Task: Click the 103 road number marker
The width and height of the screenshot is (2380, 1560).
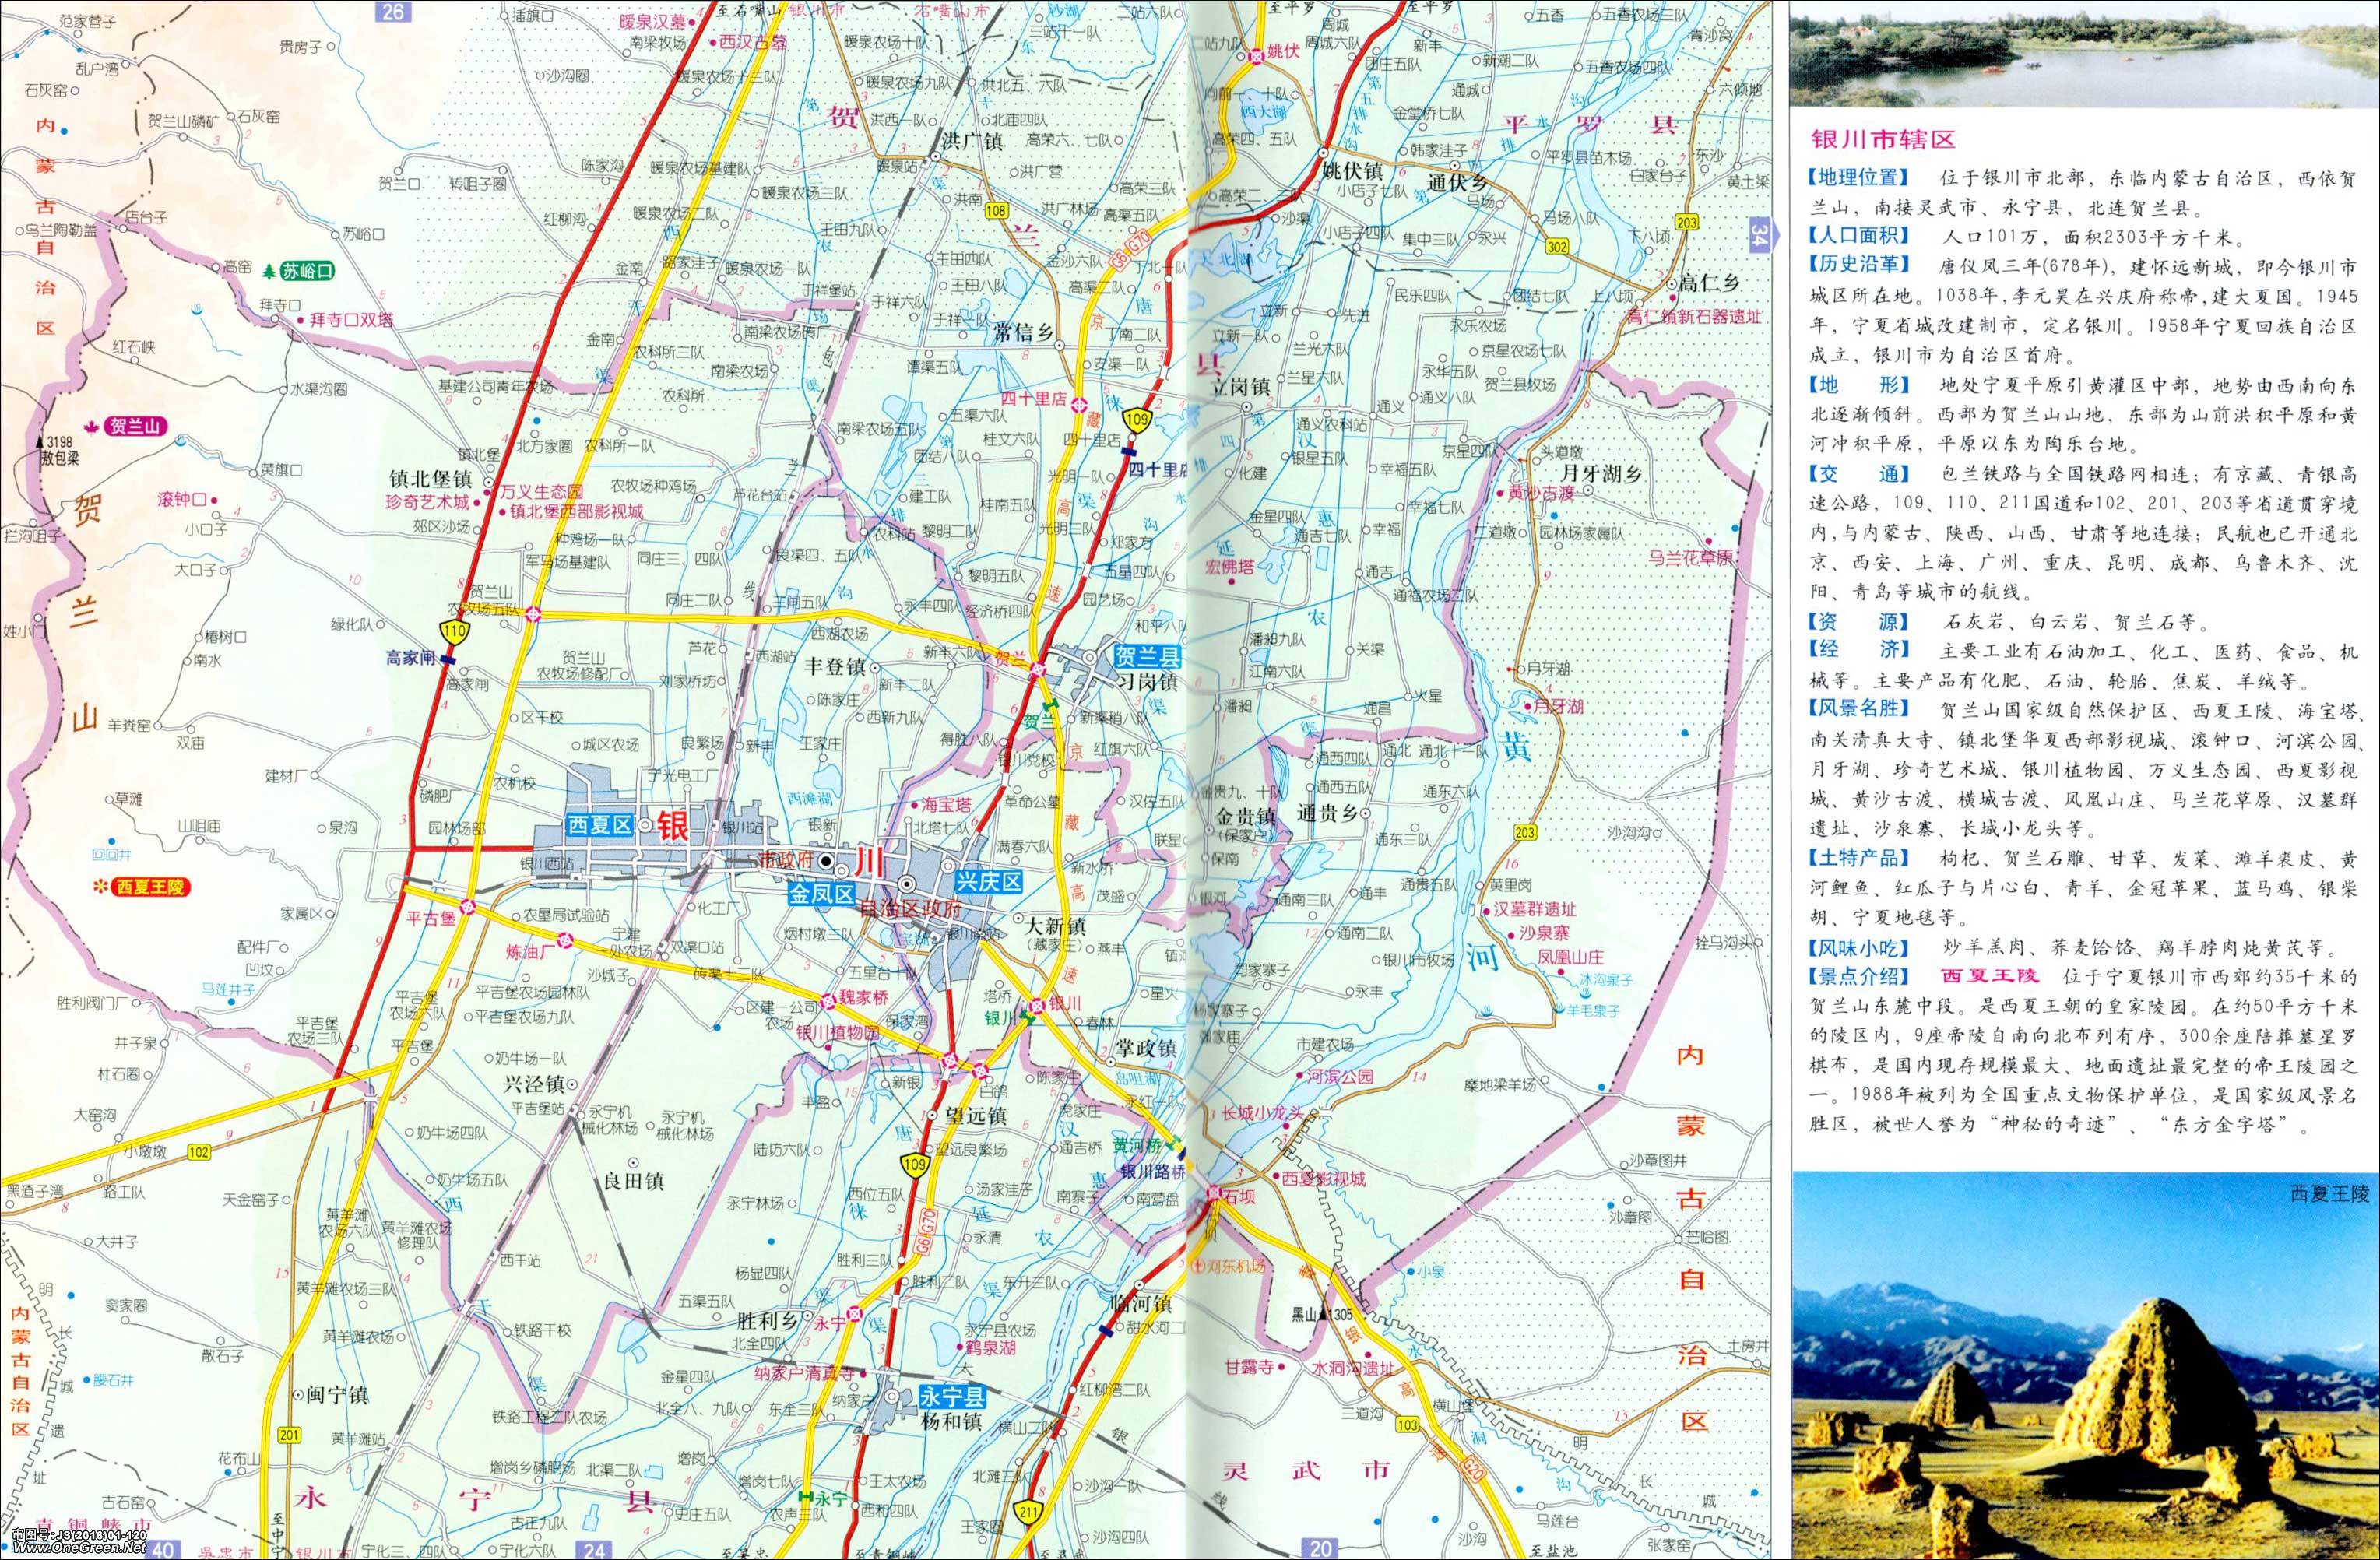Action: [x=1407, y=1425]
